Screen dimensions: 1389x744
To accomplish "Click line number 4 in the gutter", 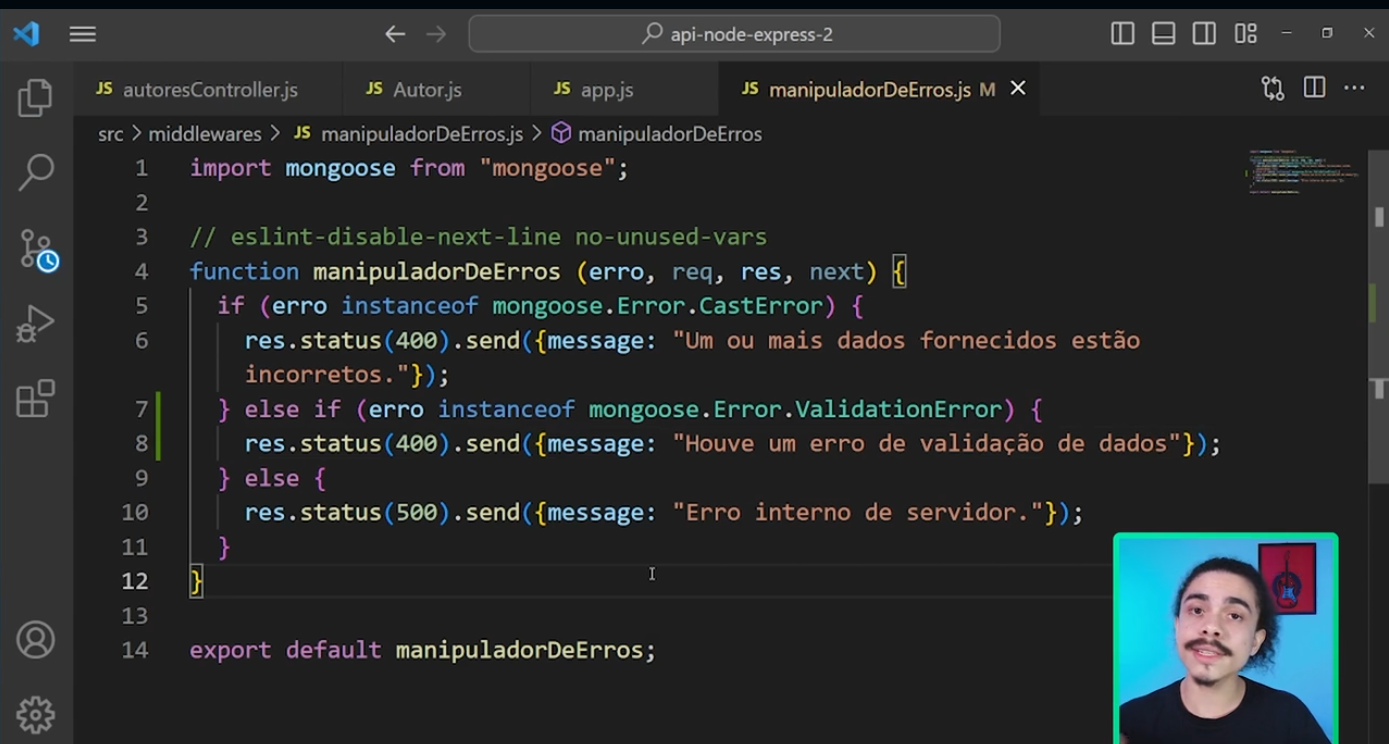I will [x=141, y=272].
